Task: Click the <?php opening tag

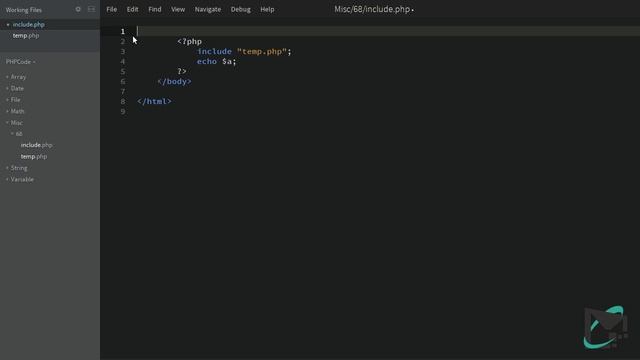Action: coord(189,41)
